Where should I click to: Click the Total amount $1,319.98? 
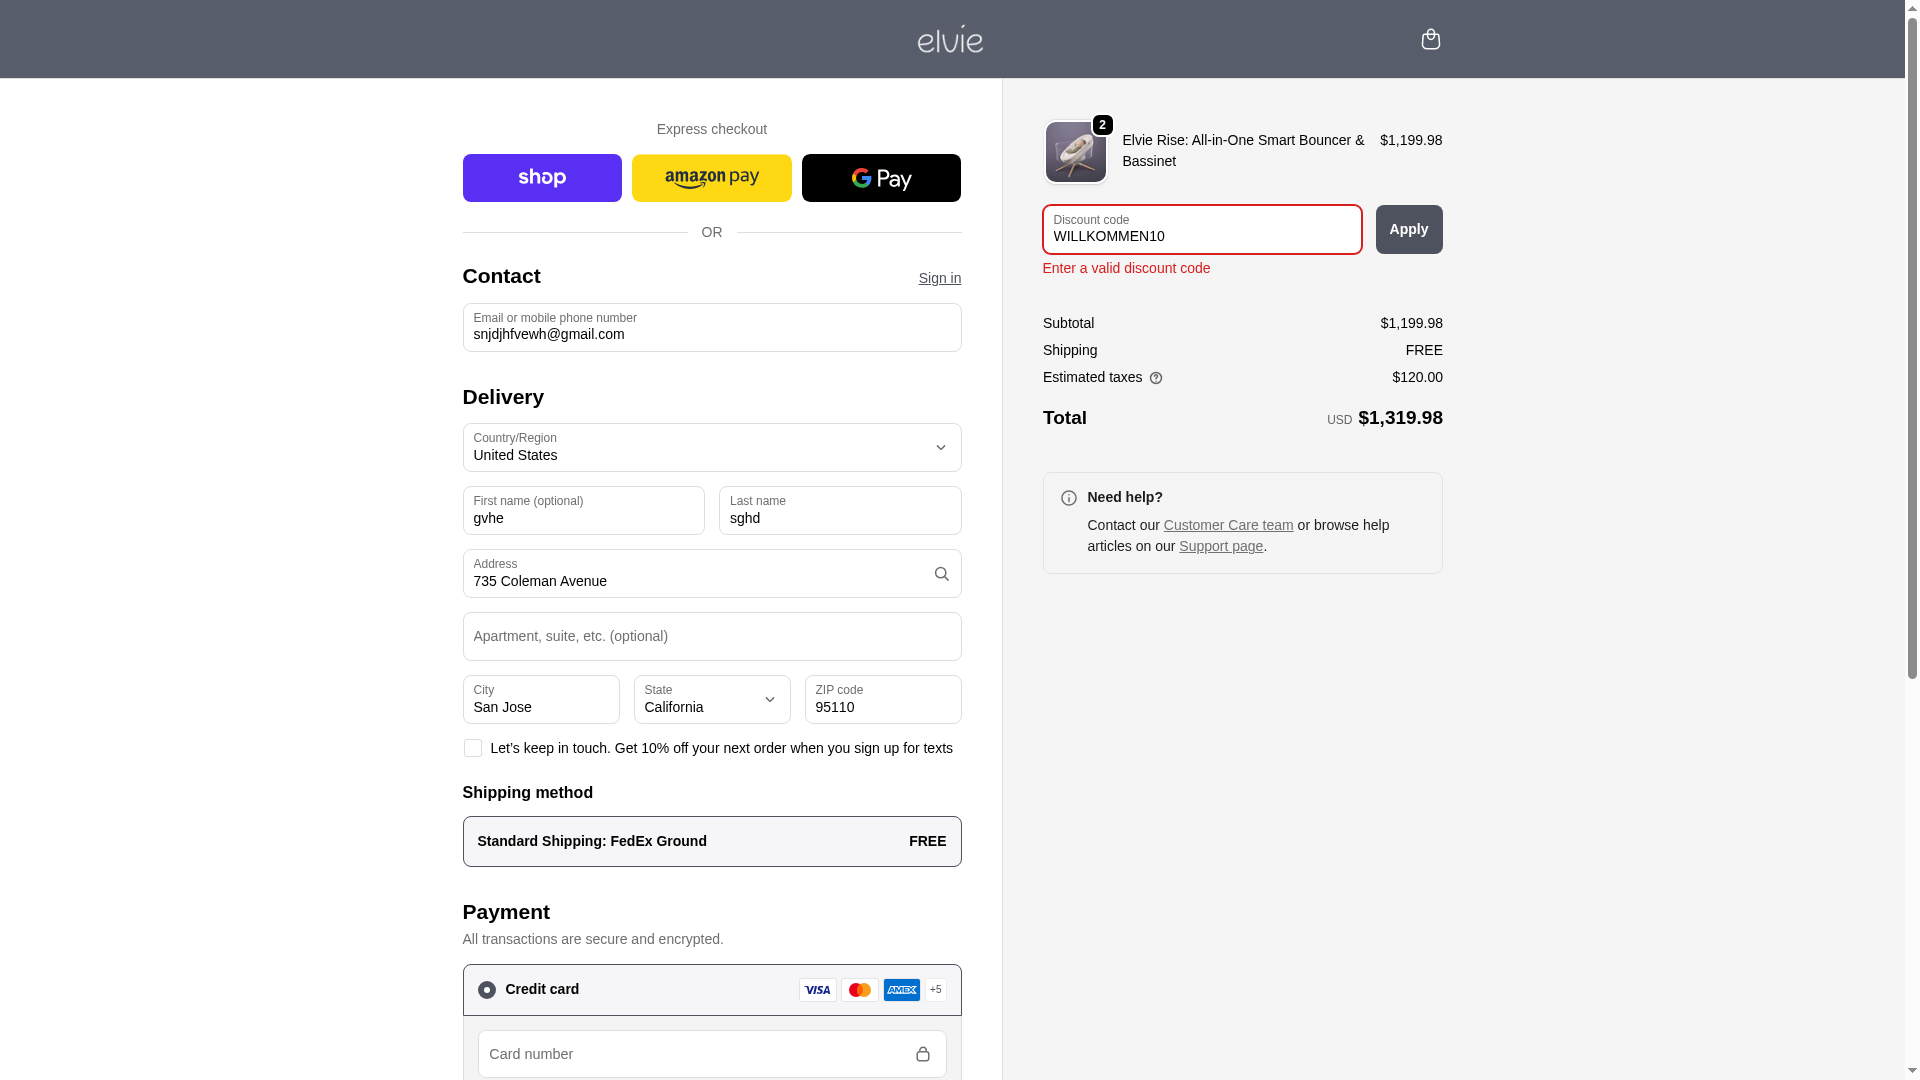pyautogui.click(x=1400, y=418)
